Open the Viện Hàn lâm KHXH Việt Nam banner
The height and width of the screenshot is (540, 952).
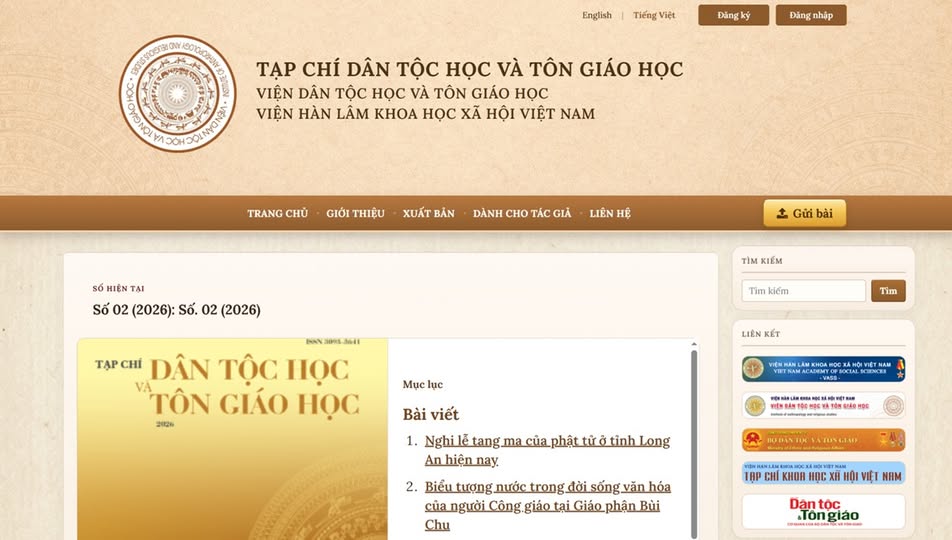[823, 369]
